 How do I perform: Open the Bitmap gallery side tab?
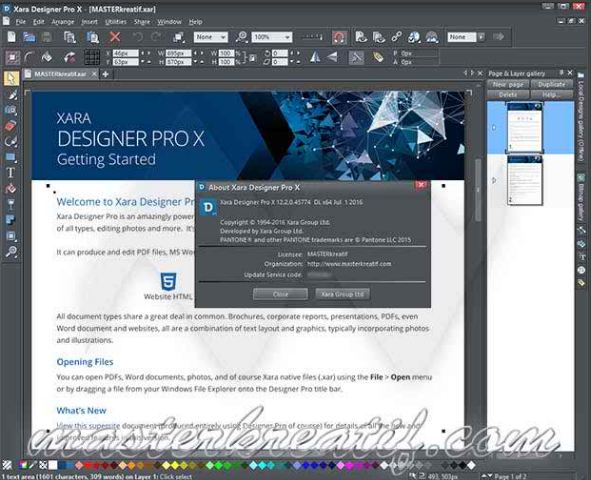pyautogui.click(x=581, y=198)
